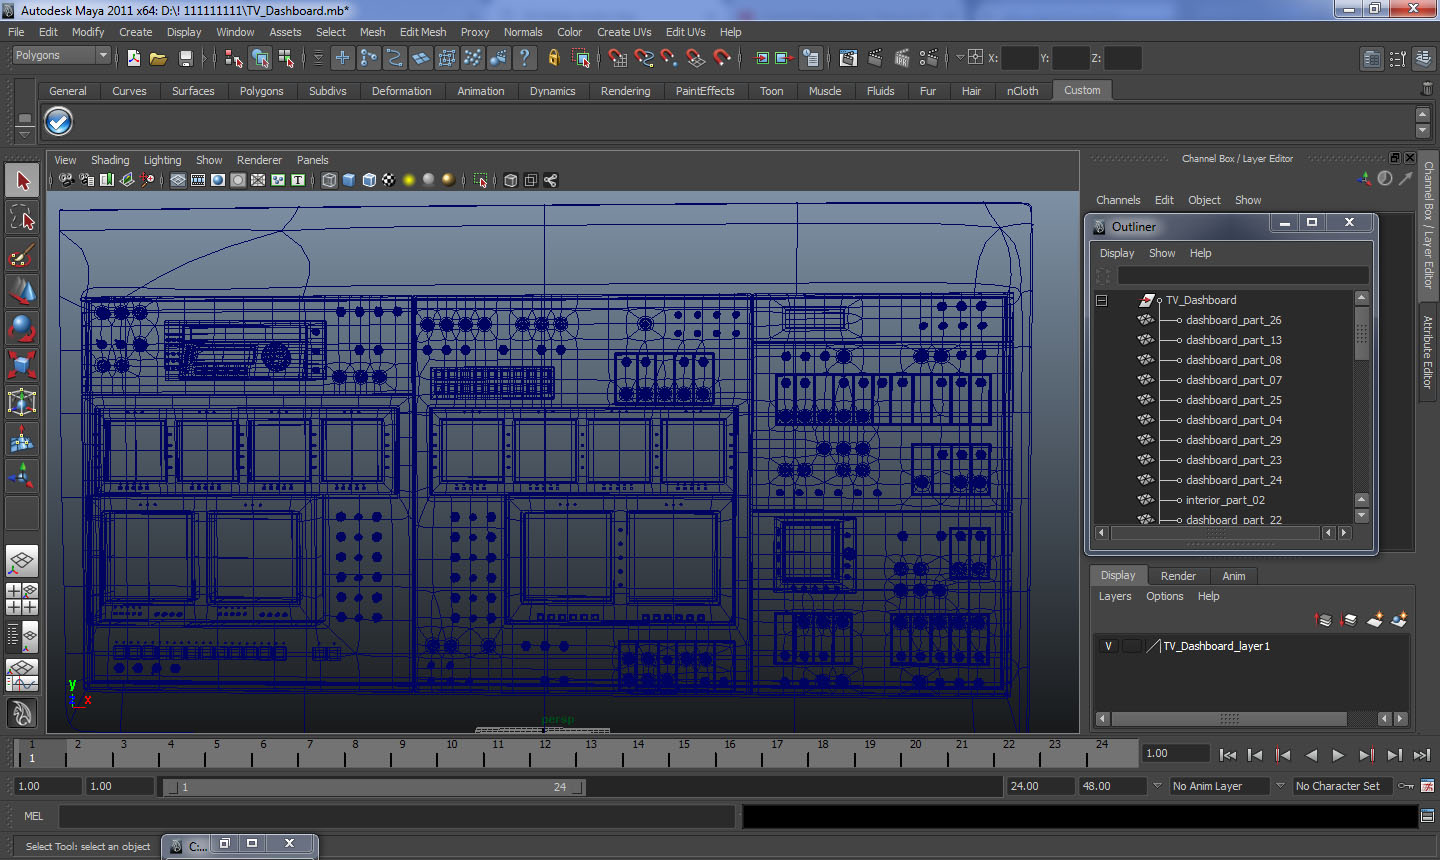Click the Open Scene folder icon
The height and width of the screenshot is (860, 1440).
pos(158,58)
